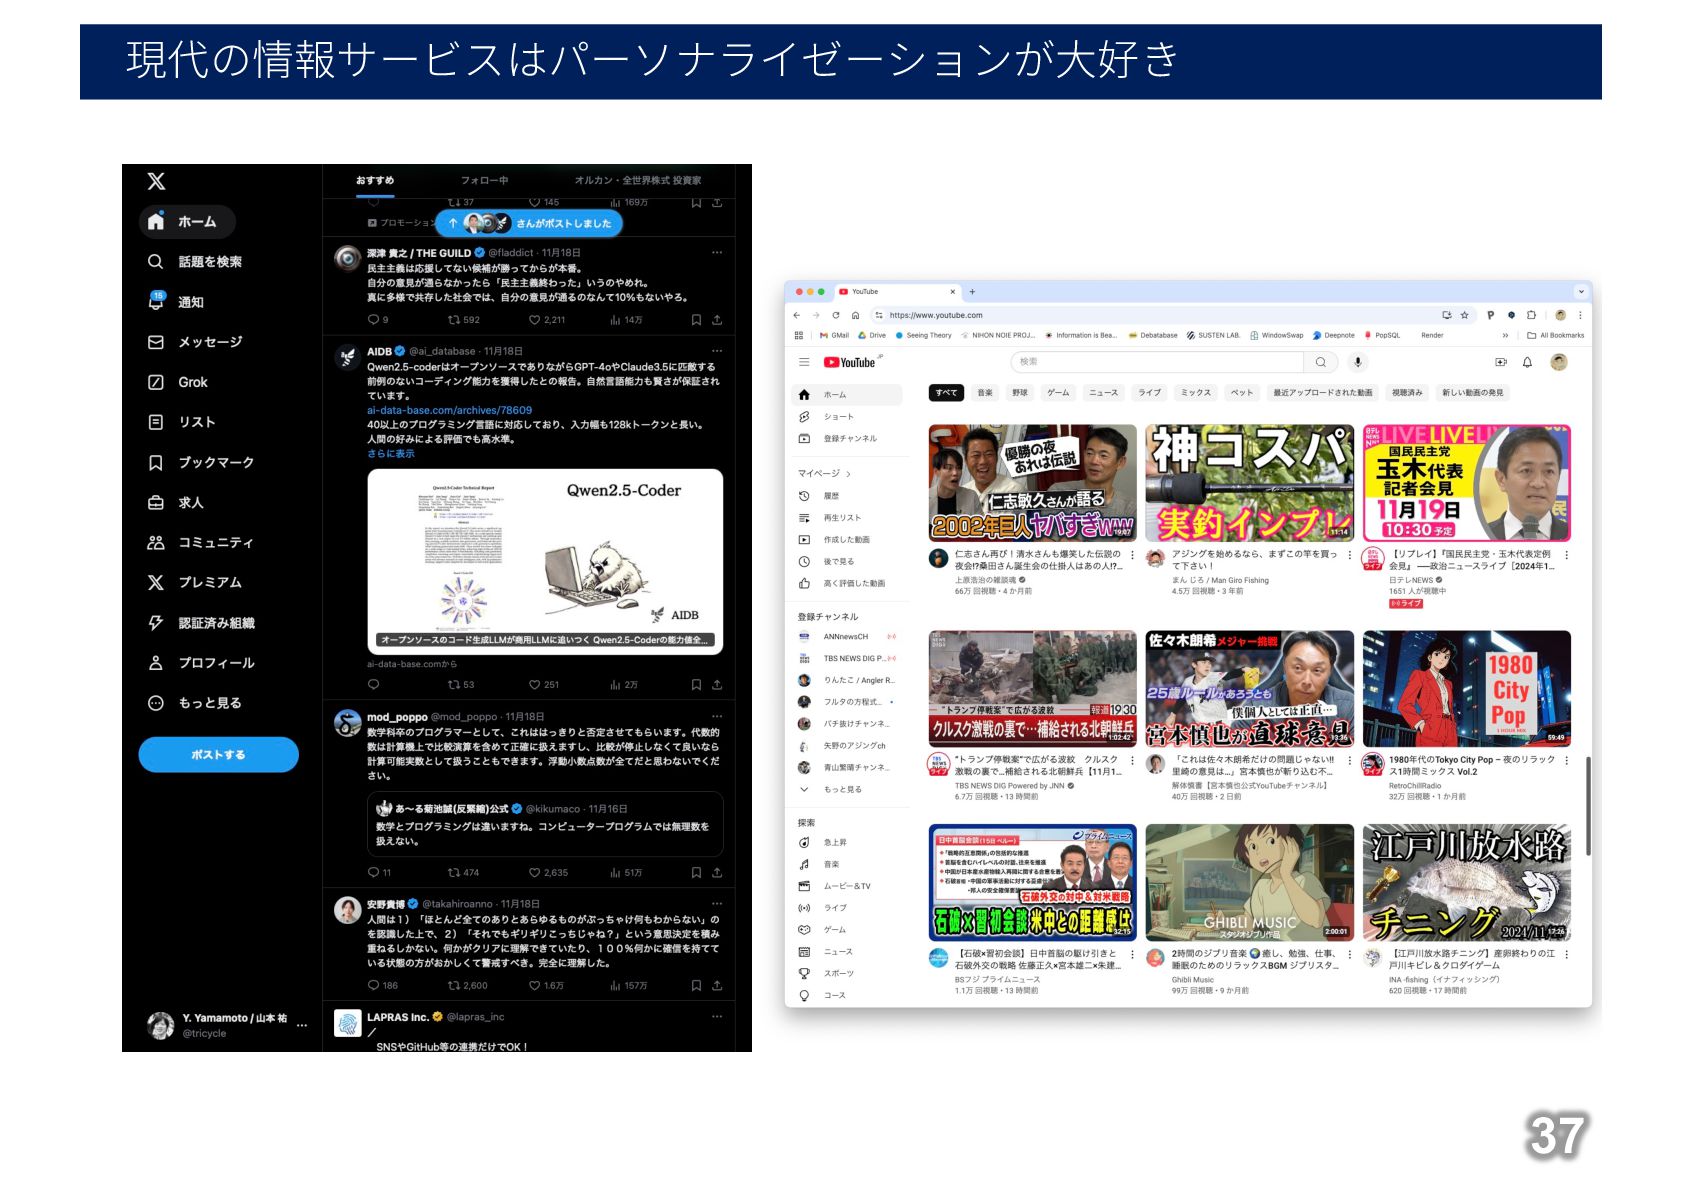Open more options on the 安野貴博 post

click(717, 904)
